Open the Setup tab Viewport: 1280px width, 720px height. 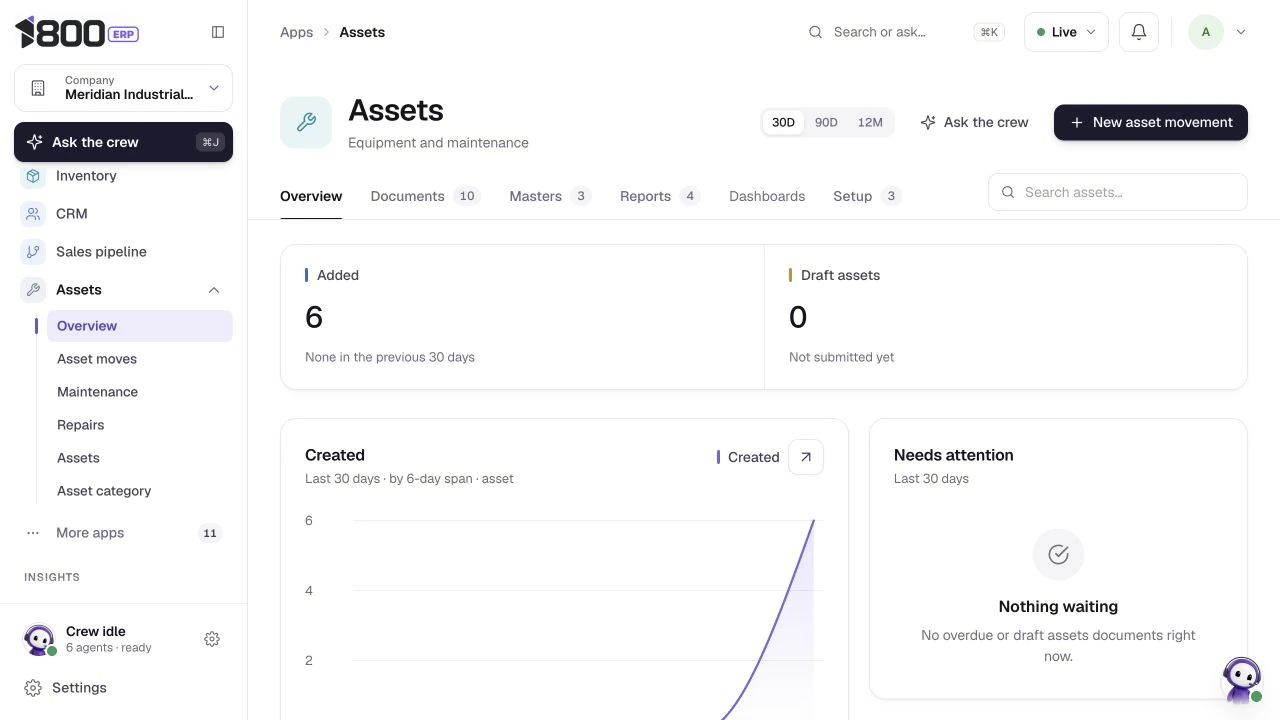(x=867, y=196)
